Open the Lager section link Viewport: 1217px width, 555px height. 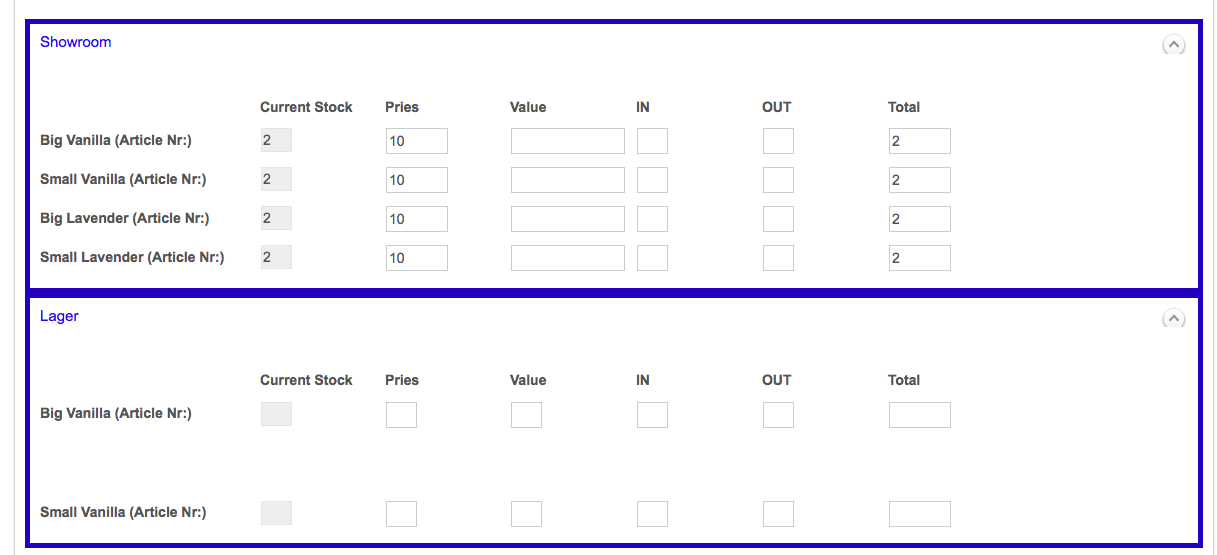59,316
